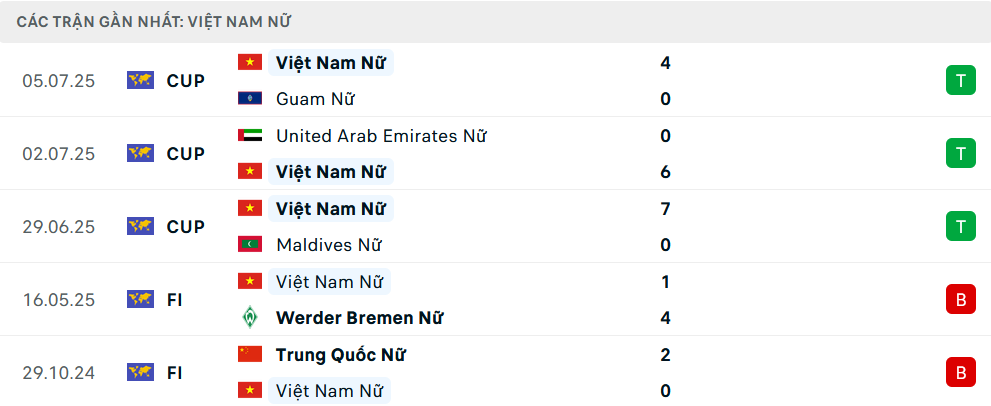Viewport: 991px width, 406px height.
Task: Click the China flag next to Trung Quốc Nữ
Action: [x=250, y=354]
